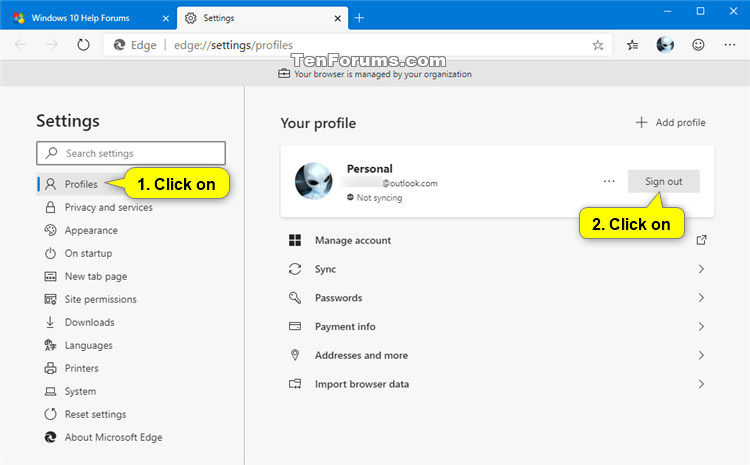Image resolution: width=750 pixels, height=465 pixels.
Task: Click the Manage account label
Action: [x=353, y=240]
